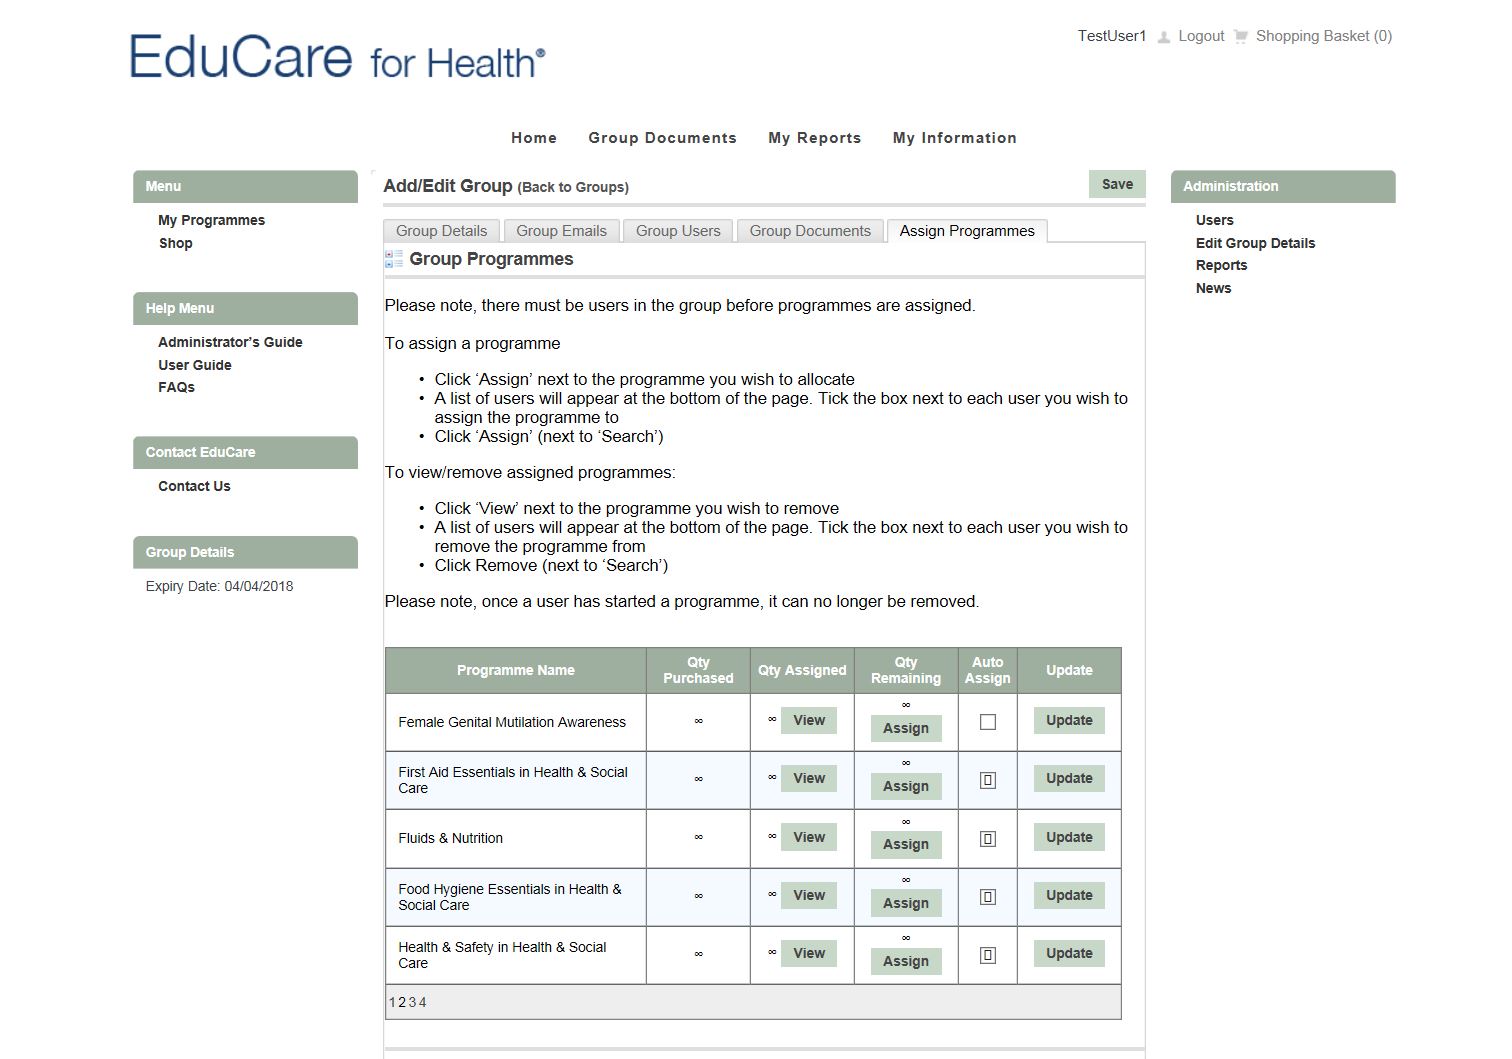Toggle Auto Assign for First Aid Essentials
Screen dimensions: 1512x1059
pyautogui.click(x=988, y=780)
